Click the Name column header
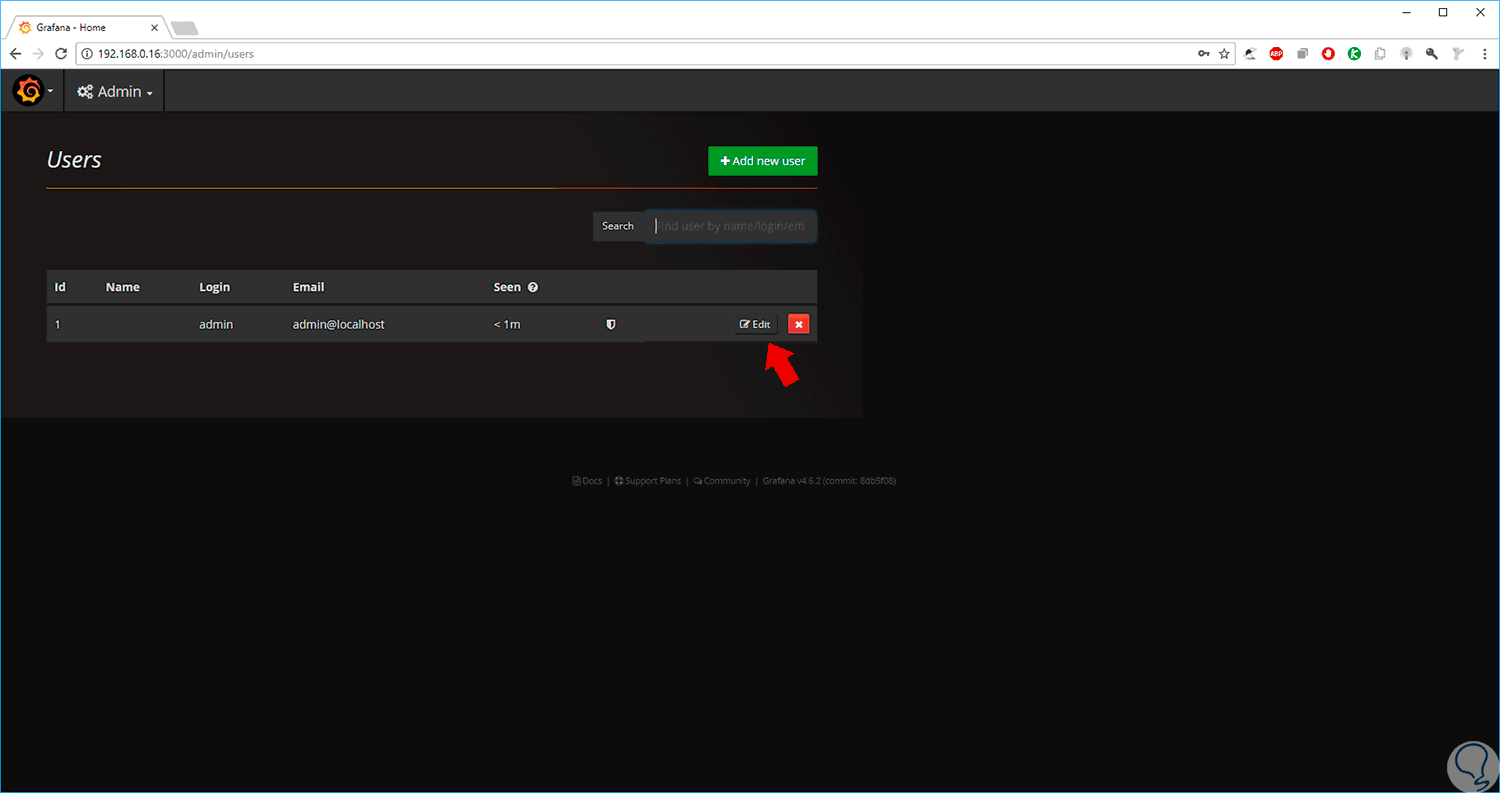The height and width of the screenshot is (793, 1500). coord(123,287)
